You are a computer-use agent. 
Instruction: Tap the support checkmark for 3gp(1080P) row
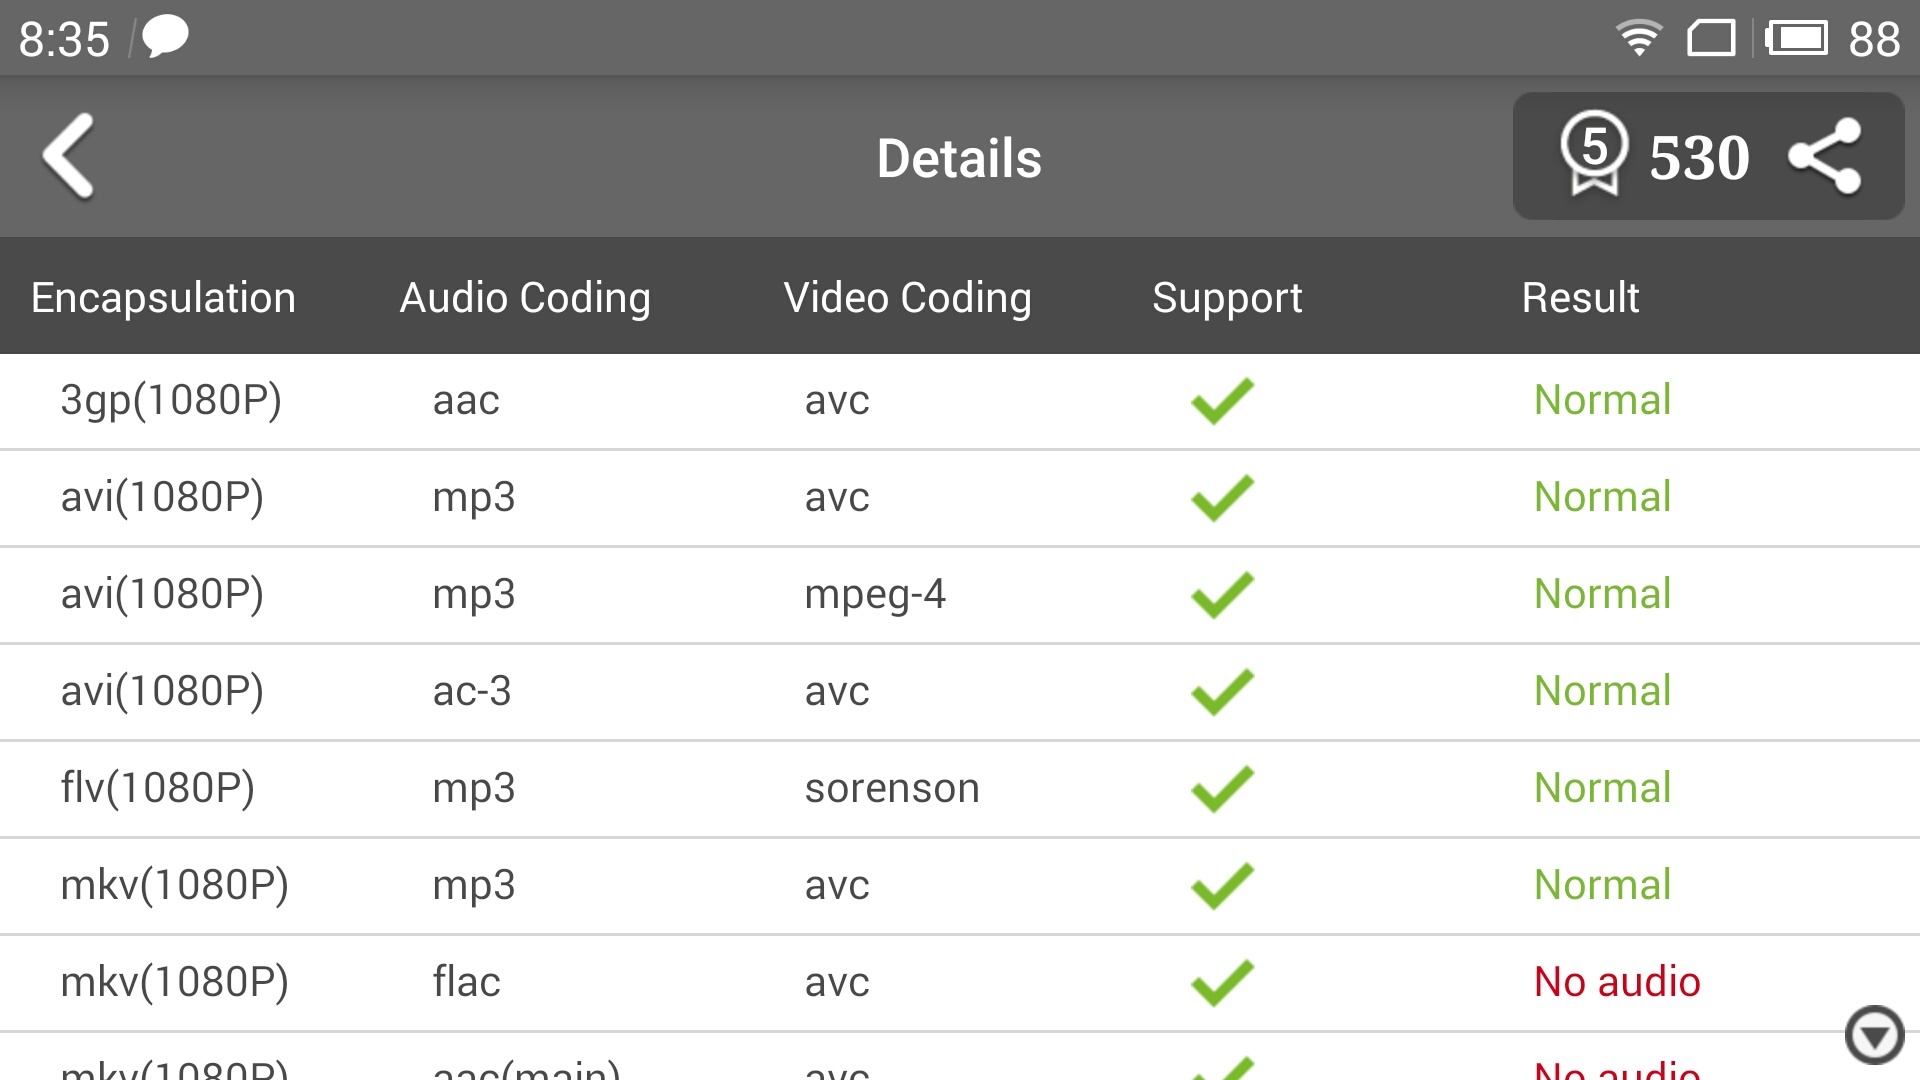(x=1222, y=401)
